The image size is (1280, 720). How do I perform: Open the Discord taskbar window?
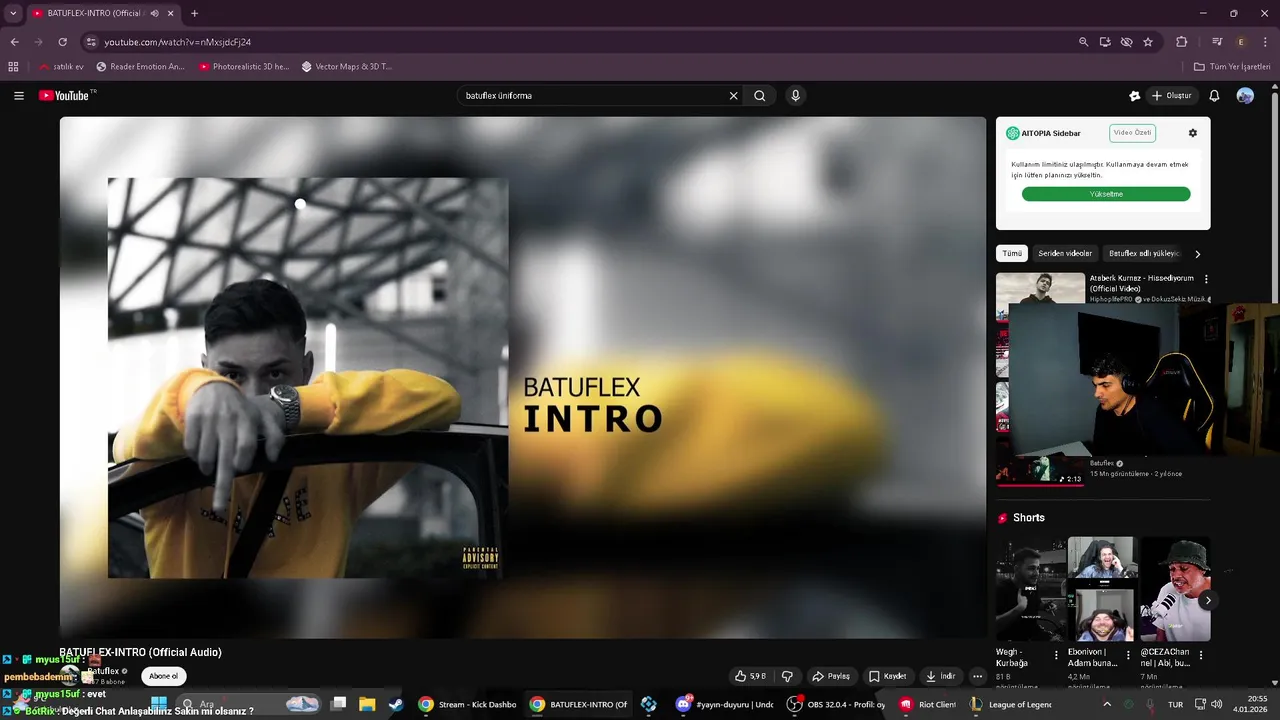[724, 704]
